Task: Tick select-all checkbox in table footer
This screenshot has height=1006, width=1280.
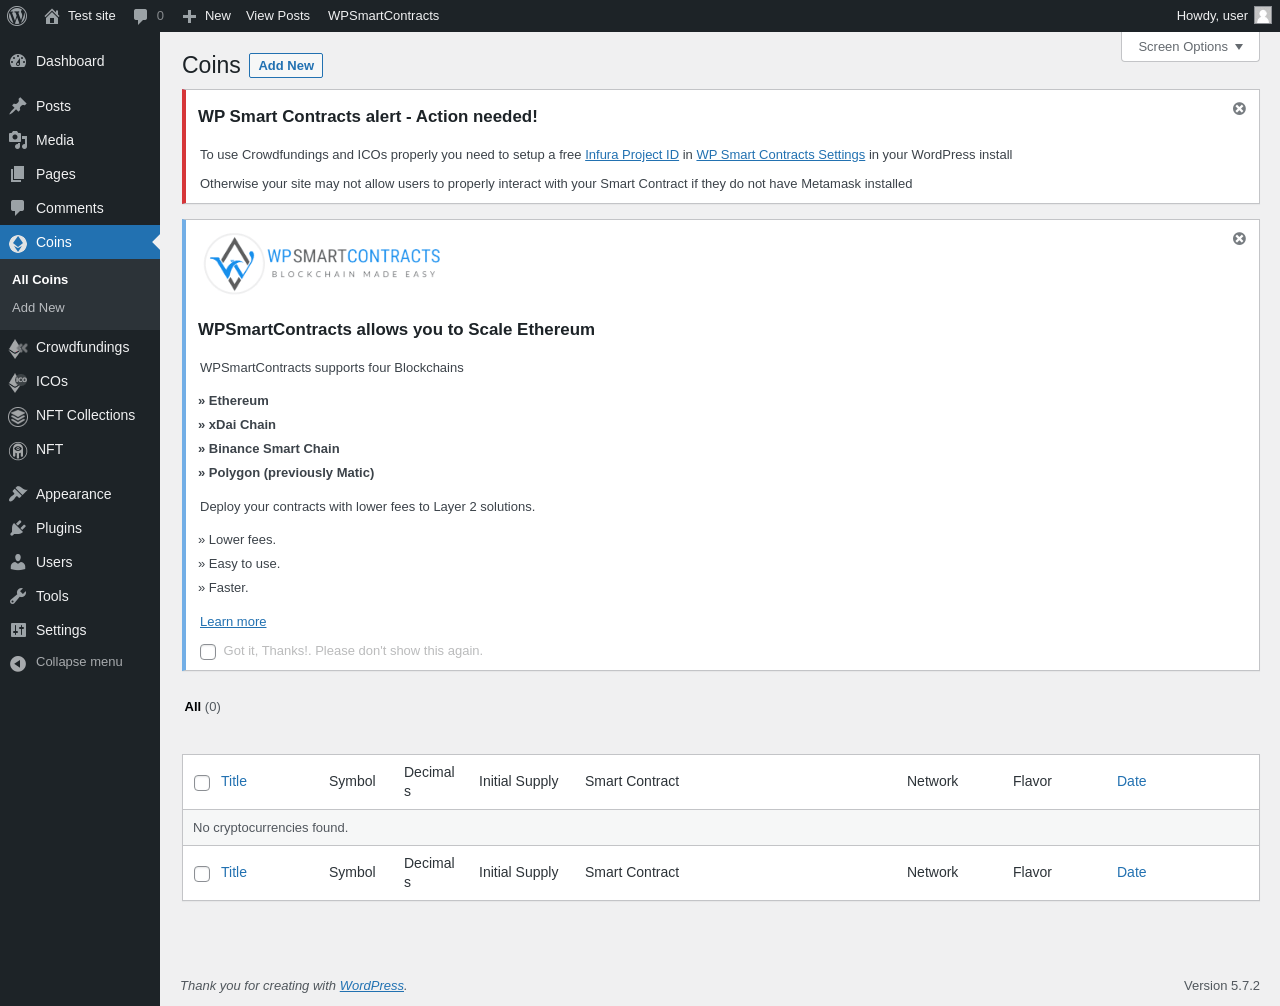Action: (202, 874)
